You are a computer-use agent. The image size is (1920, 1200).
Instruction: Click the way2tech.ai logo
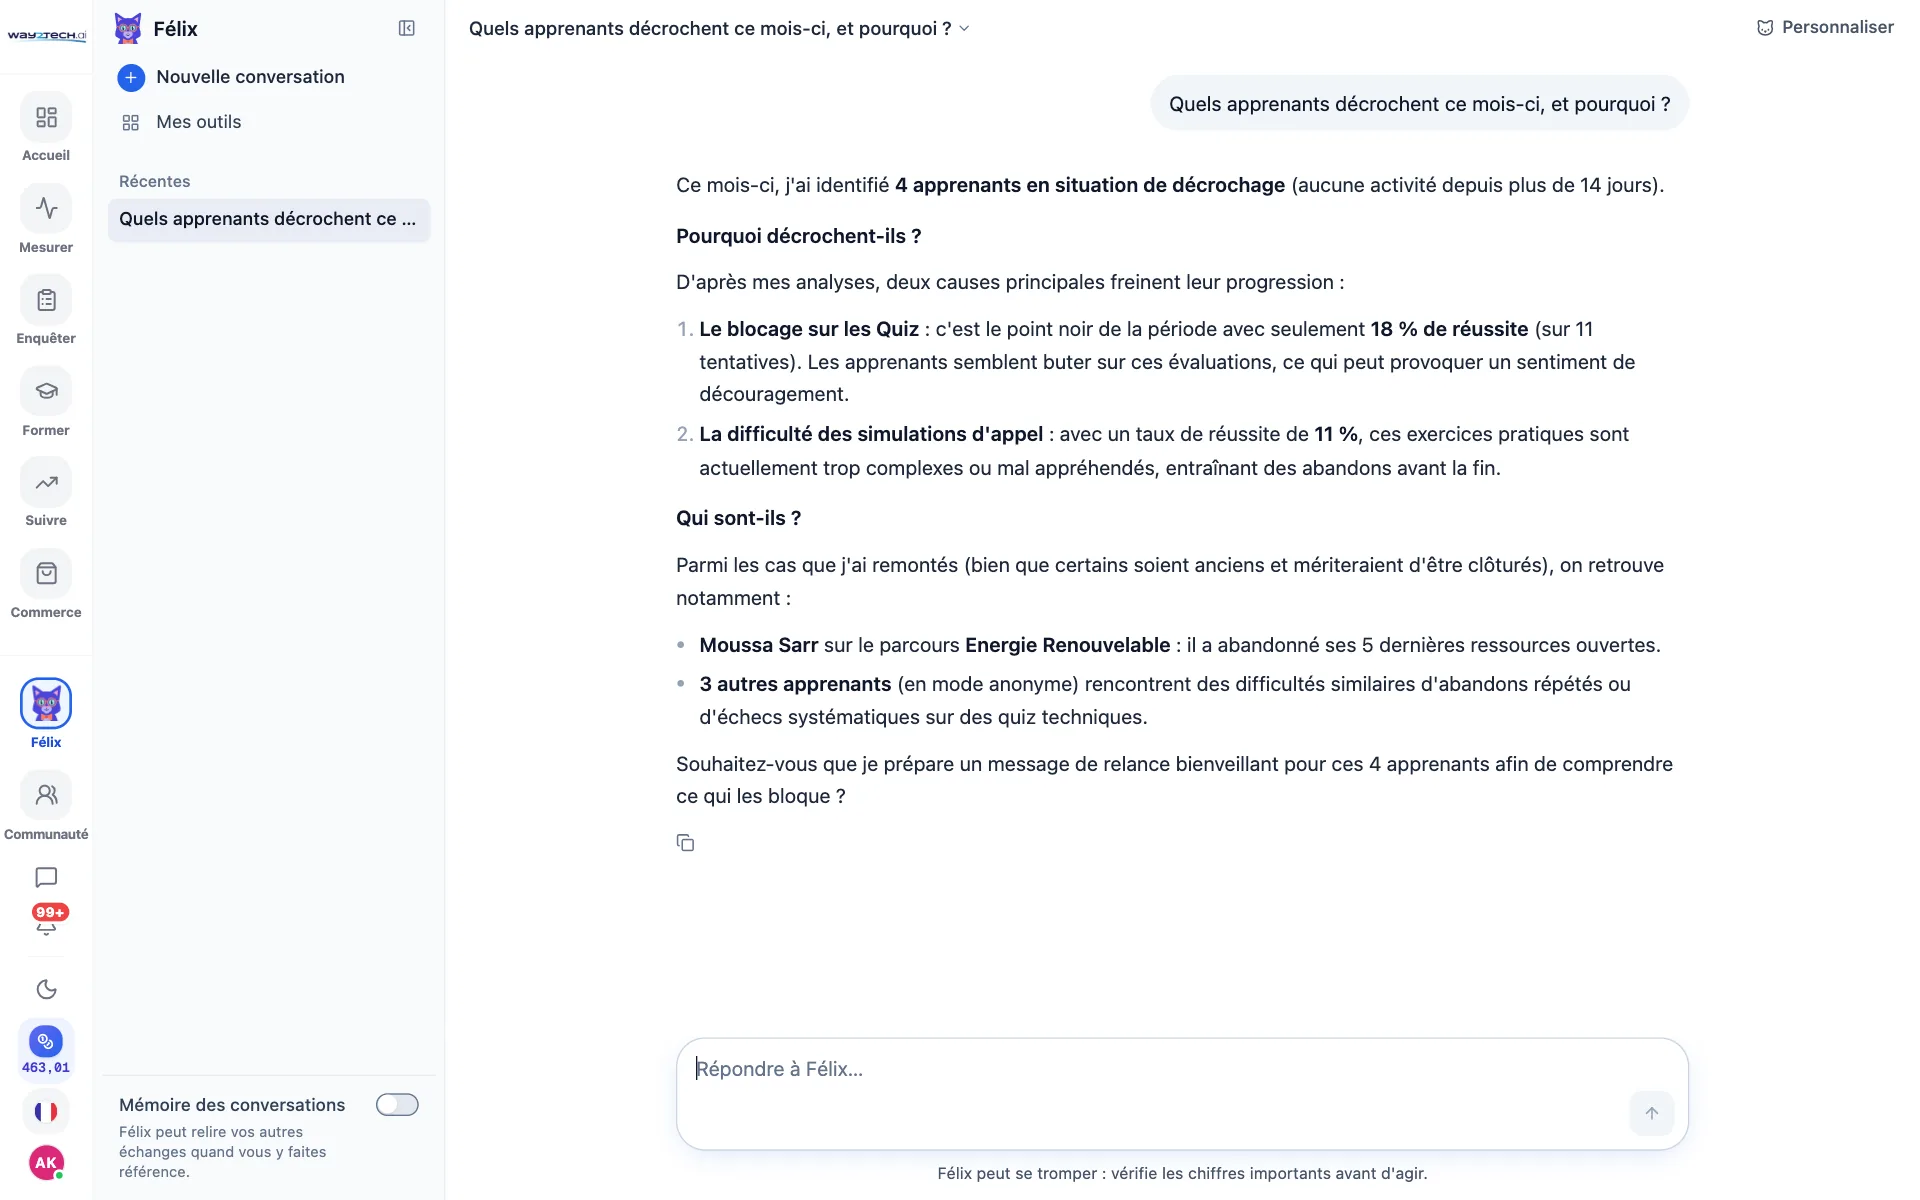tap(46, 35)
